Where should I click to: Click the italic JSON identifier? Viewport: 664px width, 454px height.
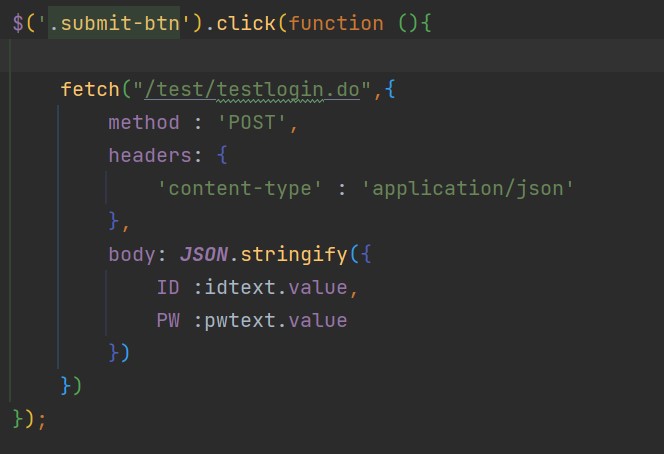pyautogui.click(x=204, y=255)
